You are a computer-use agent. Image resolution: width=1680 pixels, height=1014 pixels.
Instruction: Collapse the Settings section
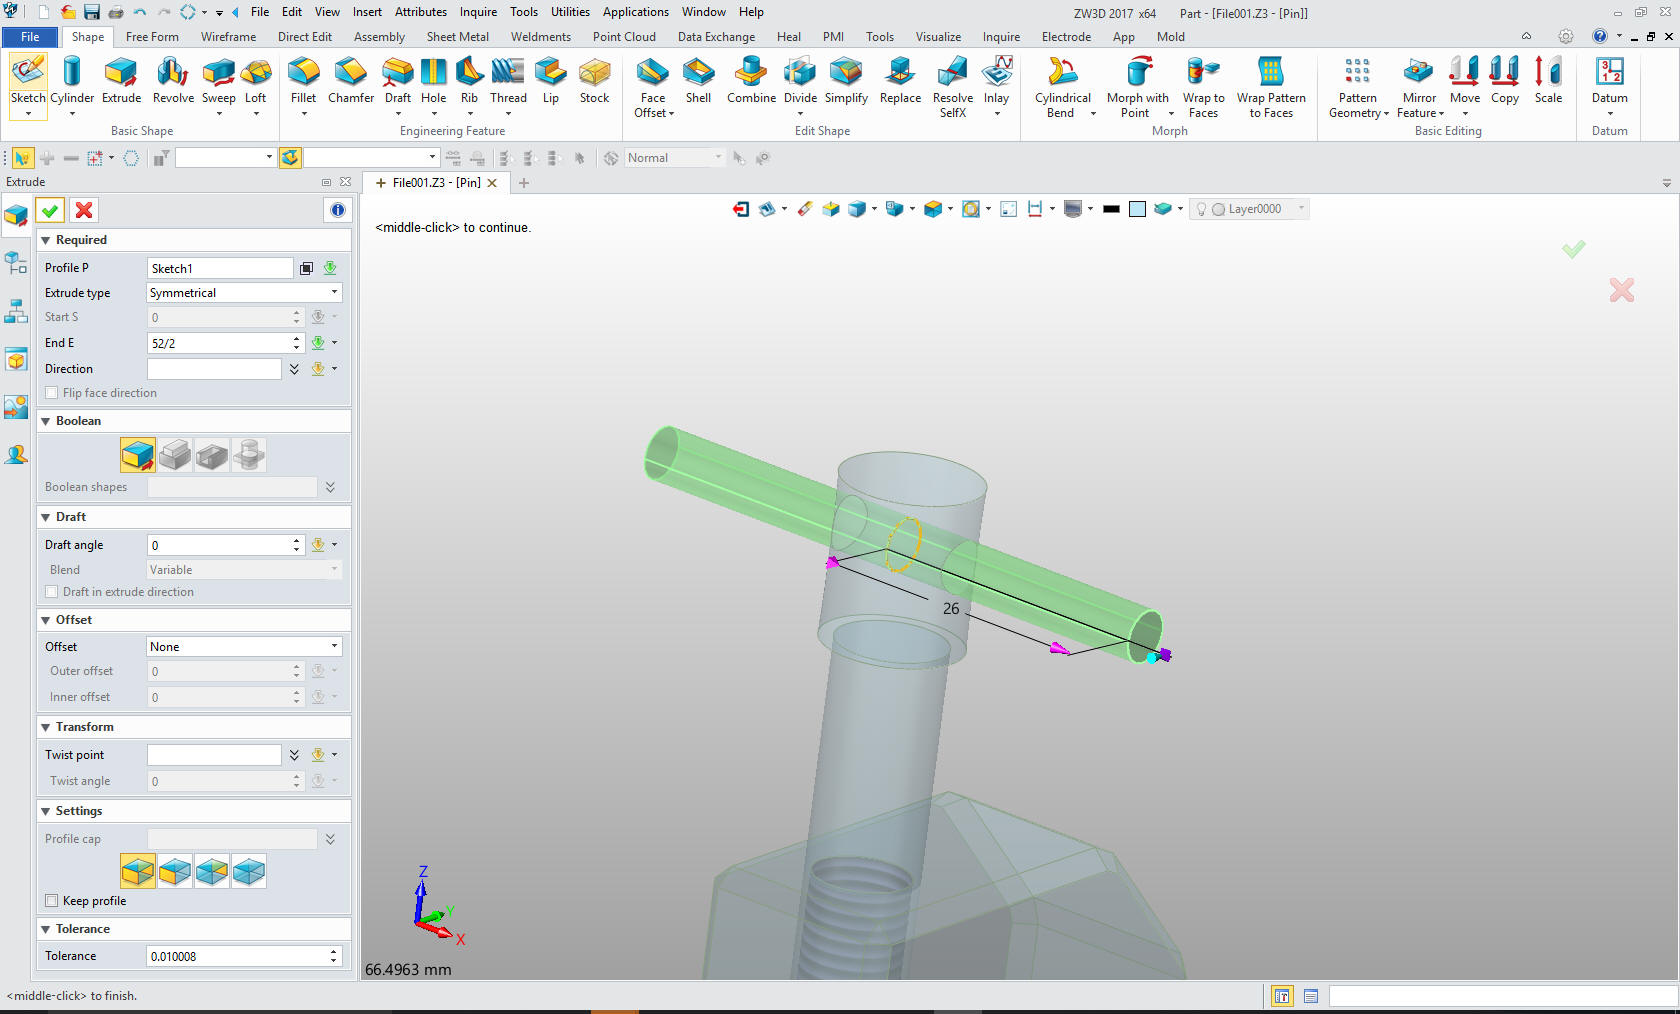pos(46,812)
